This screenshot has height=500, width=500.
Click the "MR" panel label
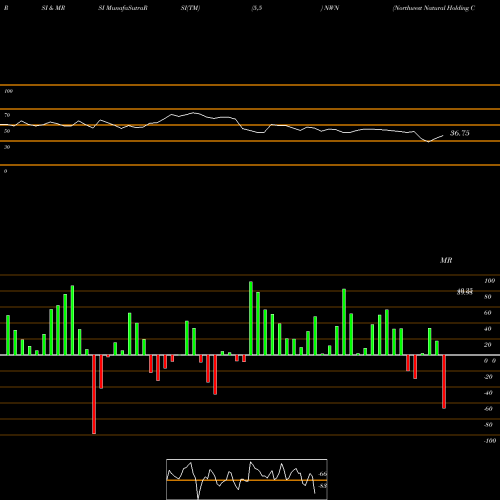(446, 260)
